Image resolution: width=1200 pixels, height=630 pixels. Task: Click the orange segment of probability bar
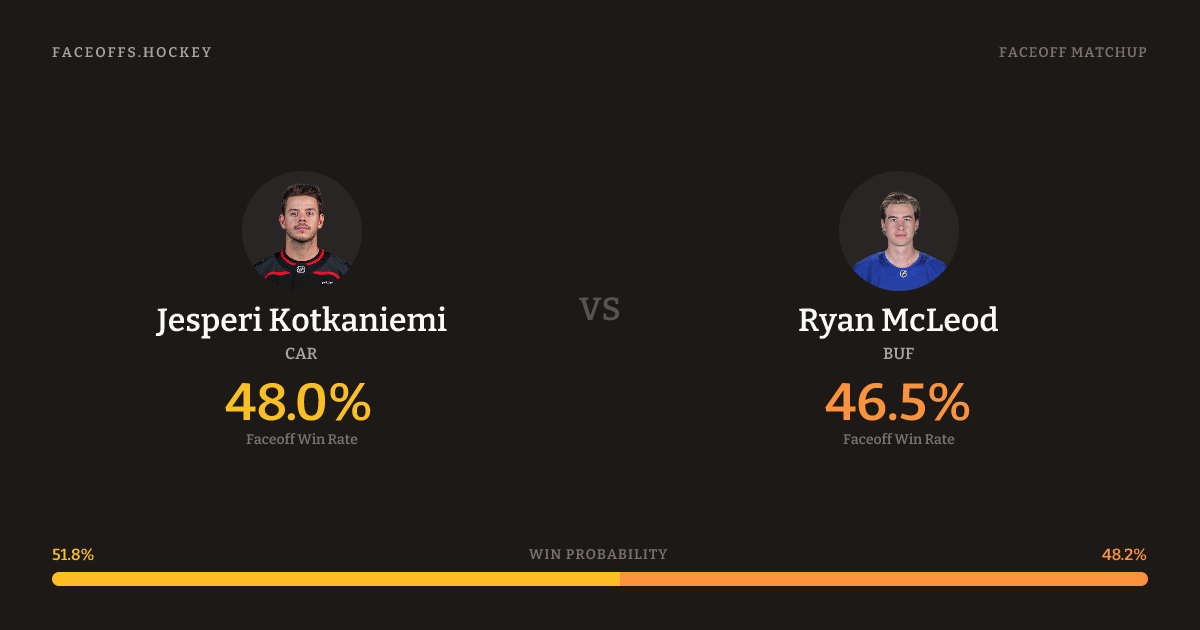coord(884,579)
